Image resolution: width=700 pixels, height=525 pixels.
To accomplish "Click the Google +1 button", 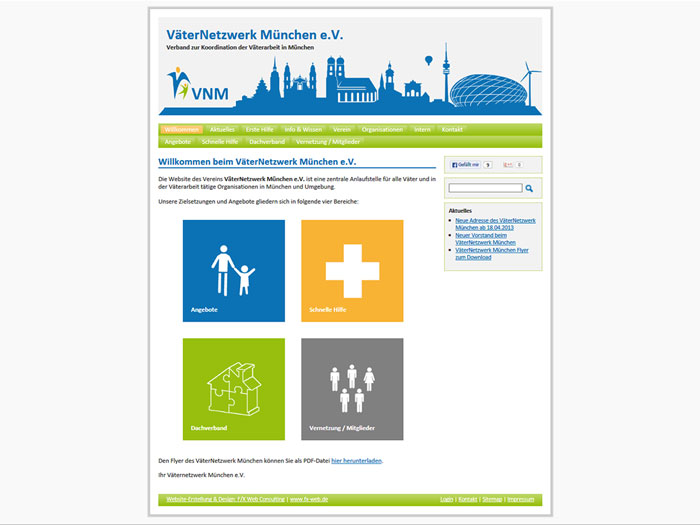I will 508,165.
